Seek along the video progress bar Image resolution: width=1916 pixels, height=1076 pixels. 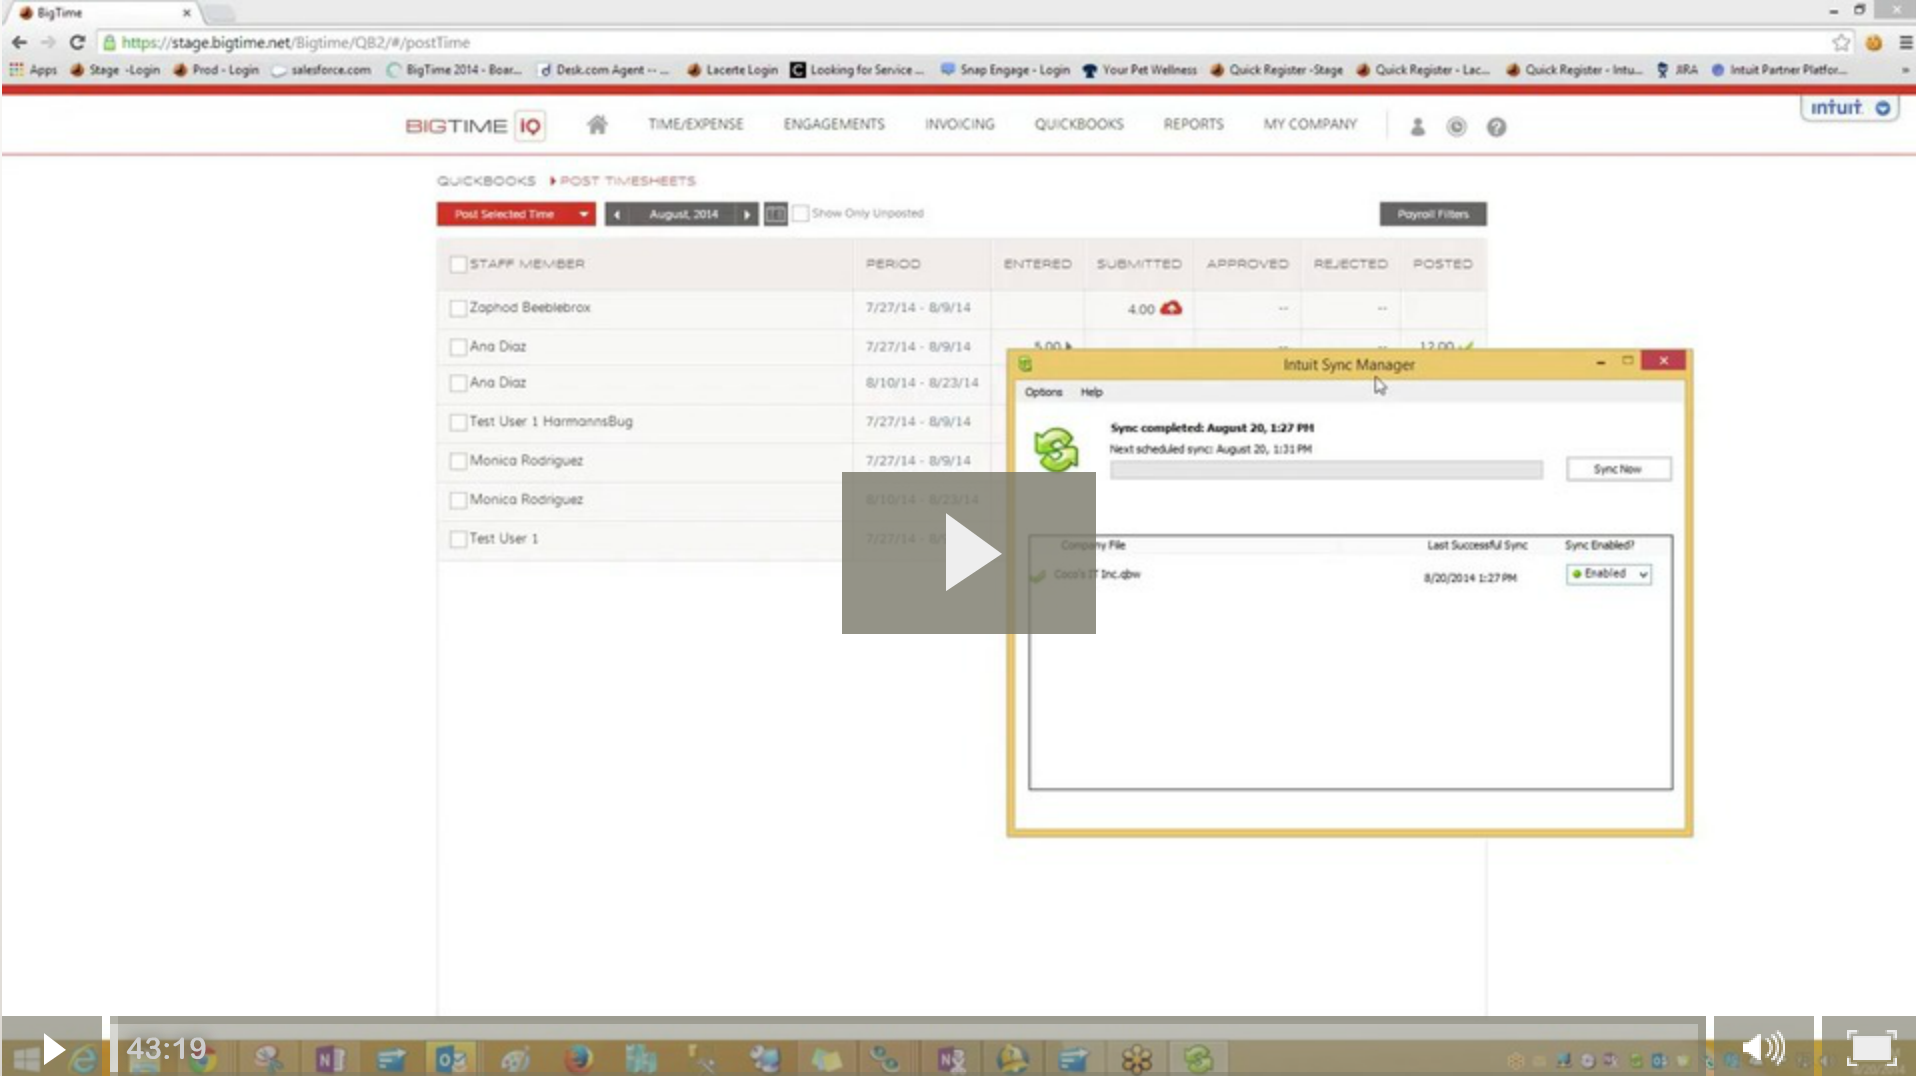click(x=907, y=1046)
